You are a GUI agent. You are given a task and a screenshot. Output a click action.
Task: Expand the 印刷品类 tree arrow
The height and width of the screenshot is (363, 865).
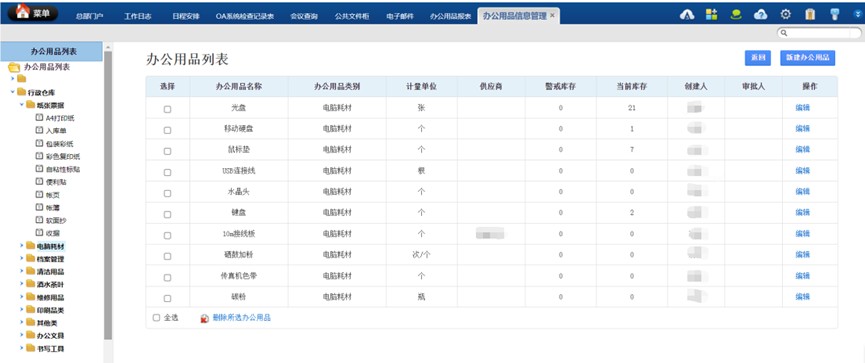click(x=22, y=309)
